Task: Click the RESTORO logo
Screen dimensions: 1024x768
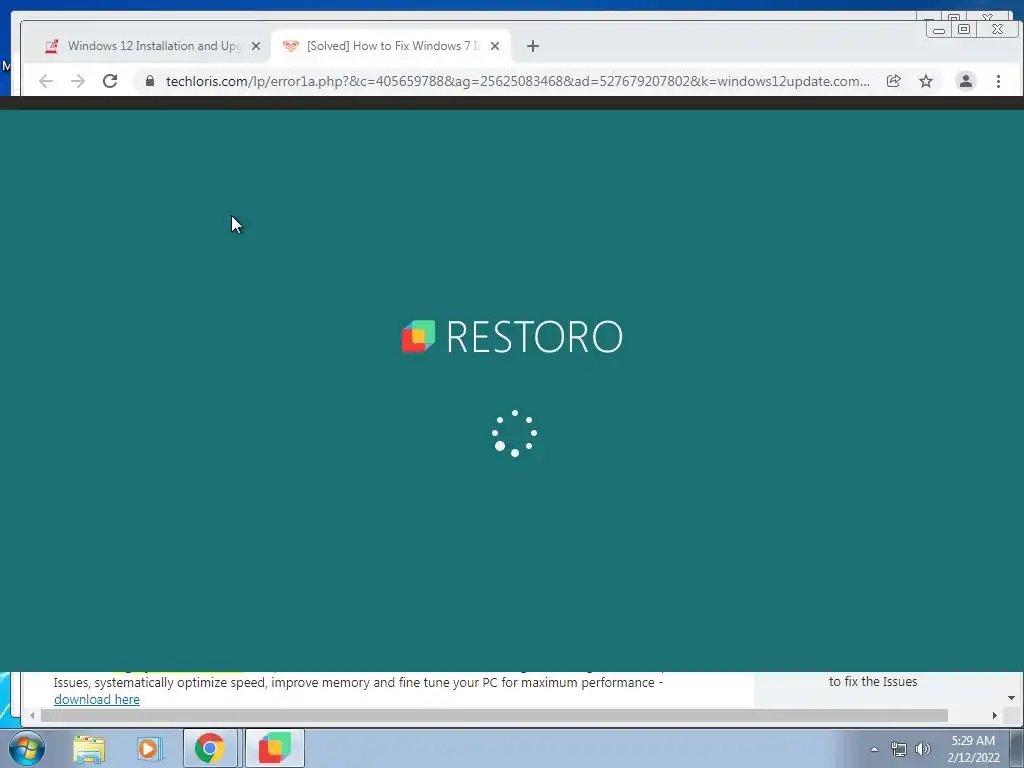Action: [512, 336]
